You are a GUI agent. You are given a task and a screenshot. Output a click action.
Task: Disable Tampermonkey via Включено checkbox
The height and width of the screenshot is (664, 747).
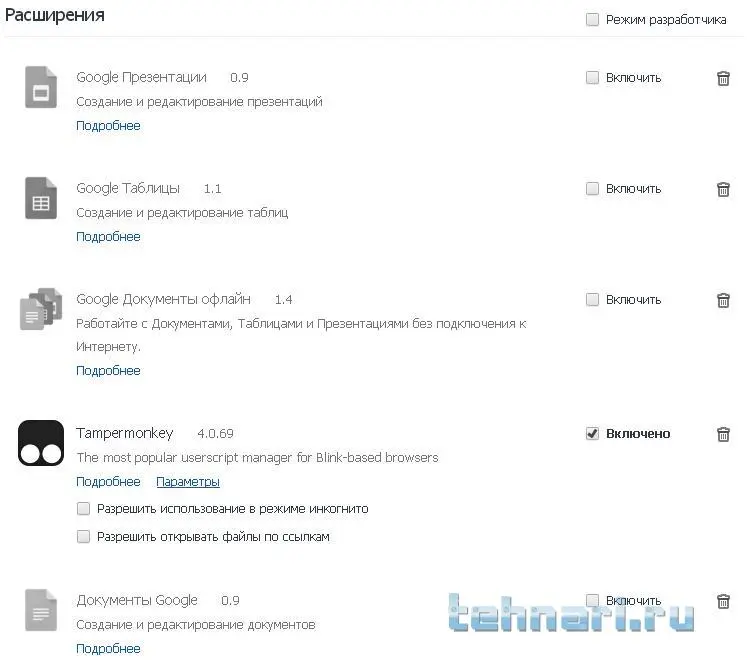[x=592, y=433]
